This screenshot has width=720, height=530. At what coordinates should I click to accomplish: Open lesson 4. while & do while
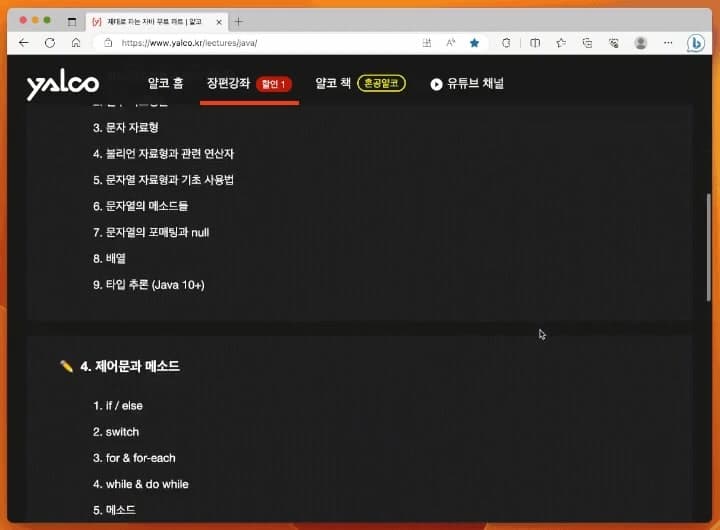141,484
